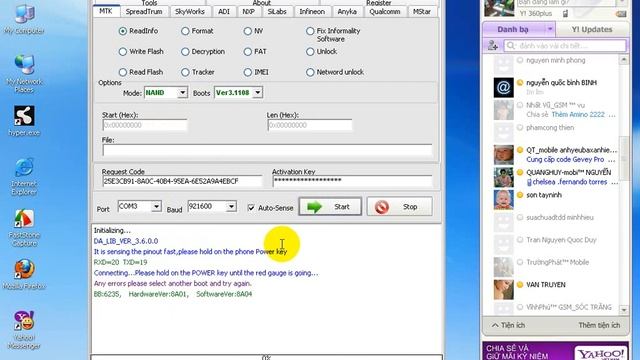Select Tracker radio option
640x360 pixels.
pos(185,72)
